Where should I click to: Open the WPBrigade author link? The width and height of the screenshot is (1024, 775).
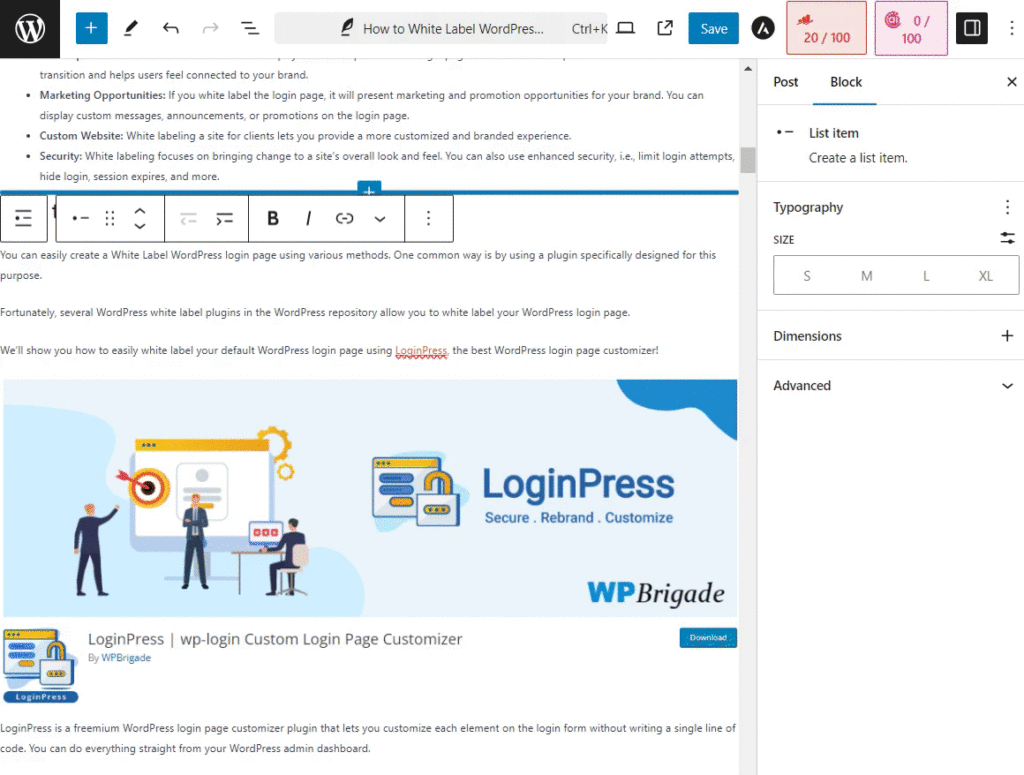click(x=126, y=657)
